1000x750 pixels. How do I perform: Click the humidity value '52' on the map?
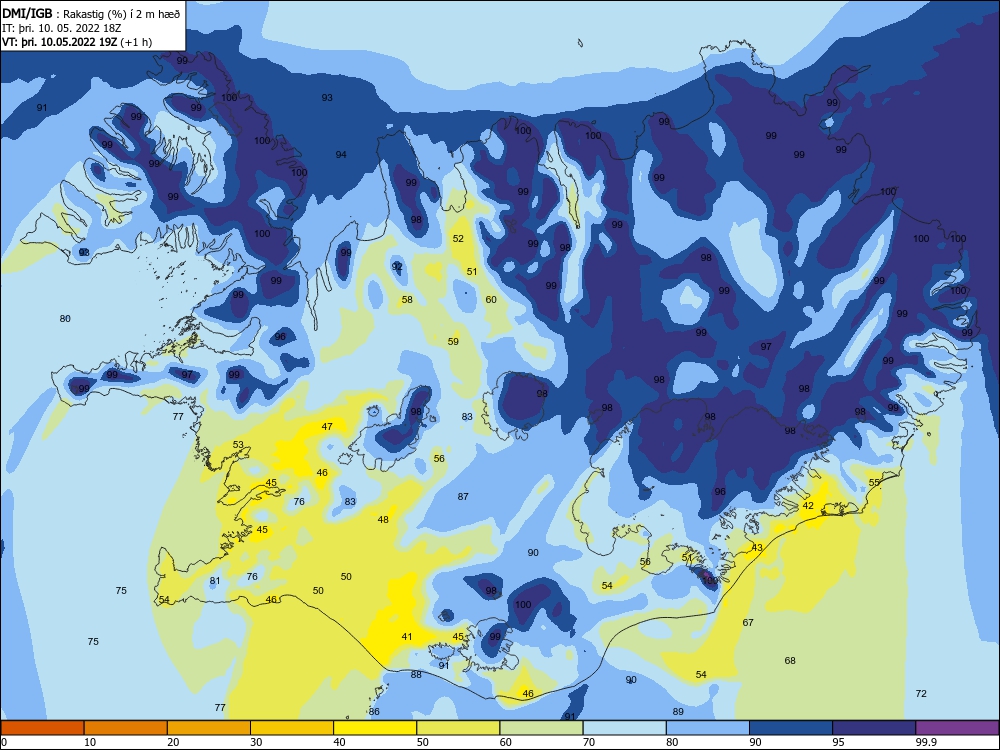(x=458, y=239)
